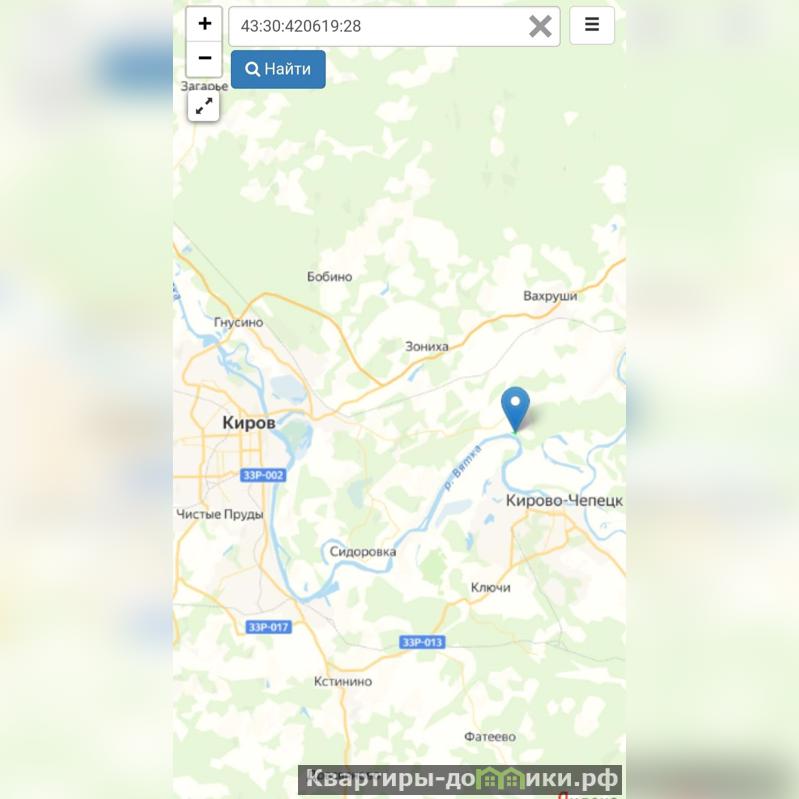
Task: Select the Кирово-Чепецк city label
Action: pos(564,500)
